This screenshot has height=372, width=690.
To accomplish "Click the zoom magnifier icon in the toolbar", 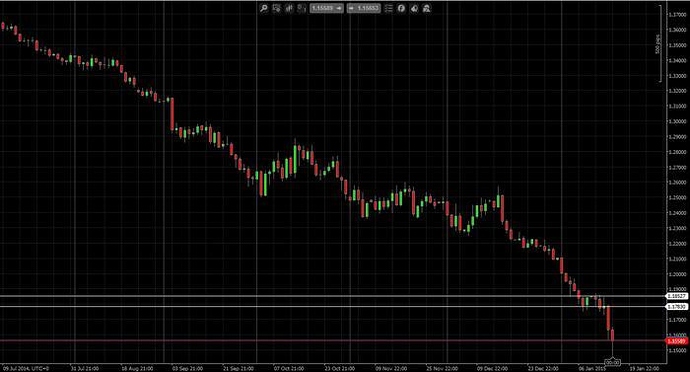I will click(264, 8).
